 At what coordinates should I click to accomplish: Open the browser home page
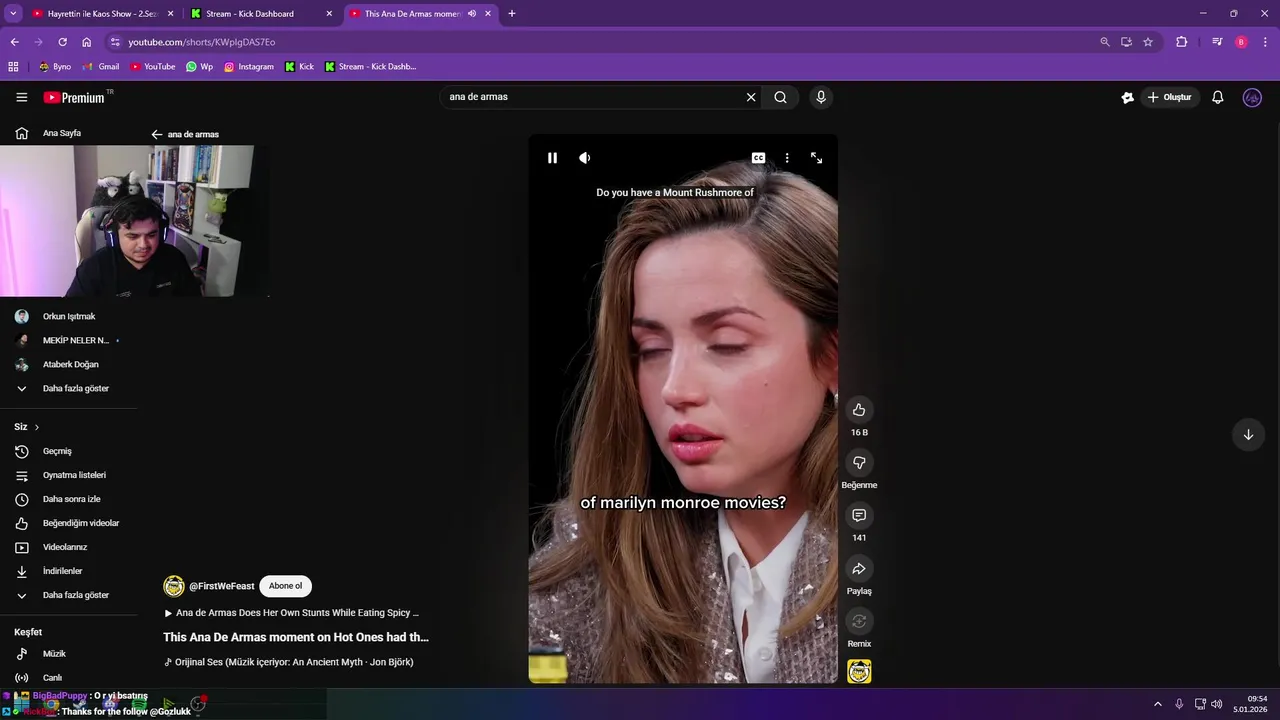(87, 42)
